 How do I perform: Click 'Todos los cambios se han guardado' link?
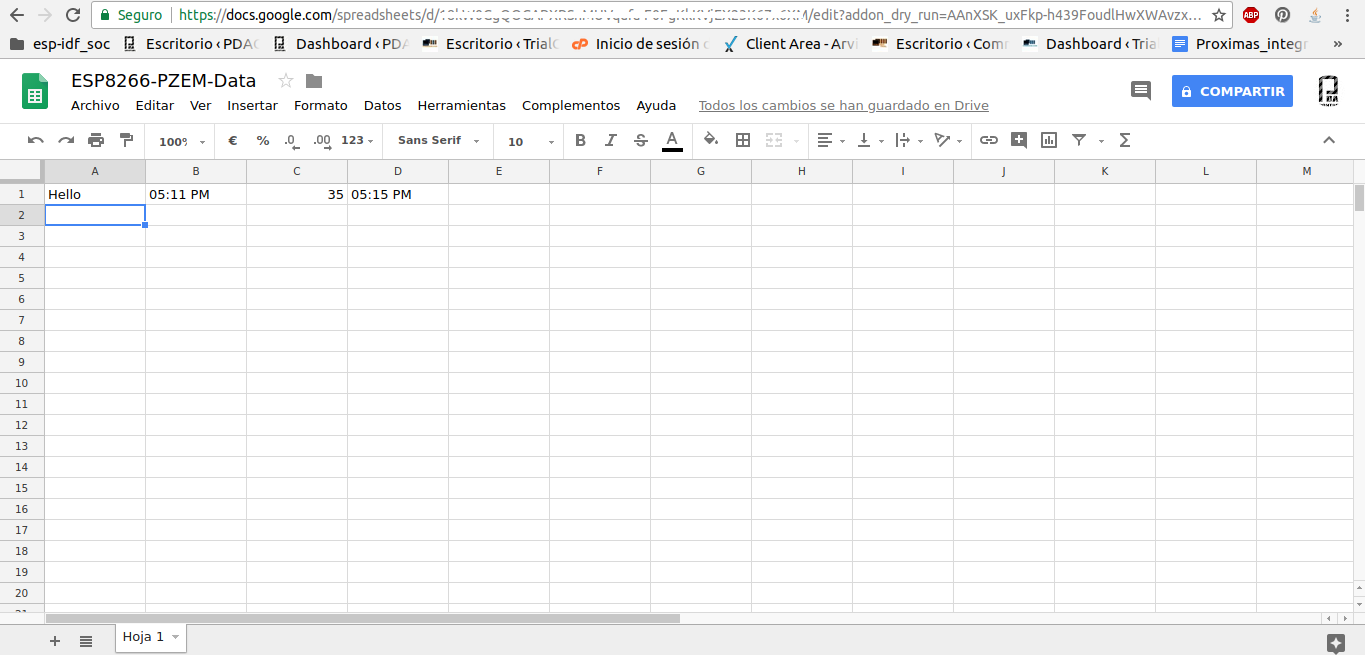[843, 105]
